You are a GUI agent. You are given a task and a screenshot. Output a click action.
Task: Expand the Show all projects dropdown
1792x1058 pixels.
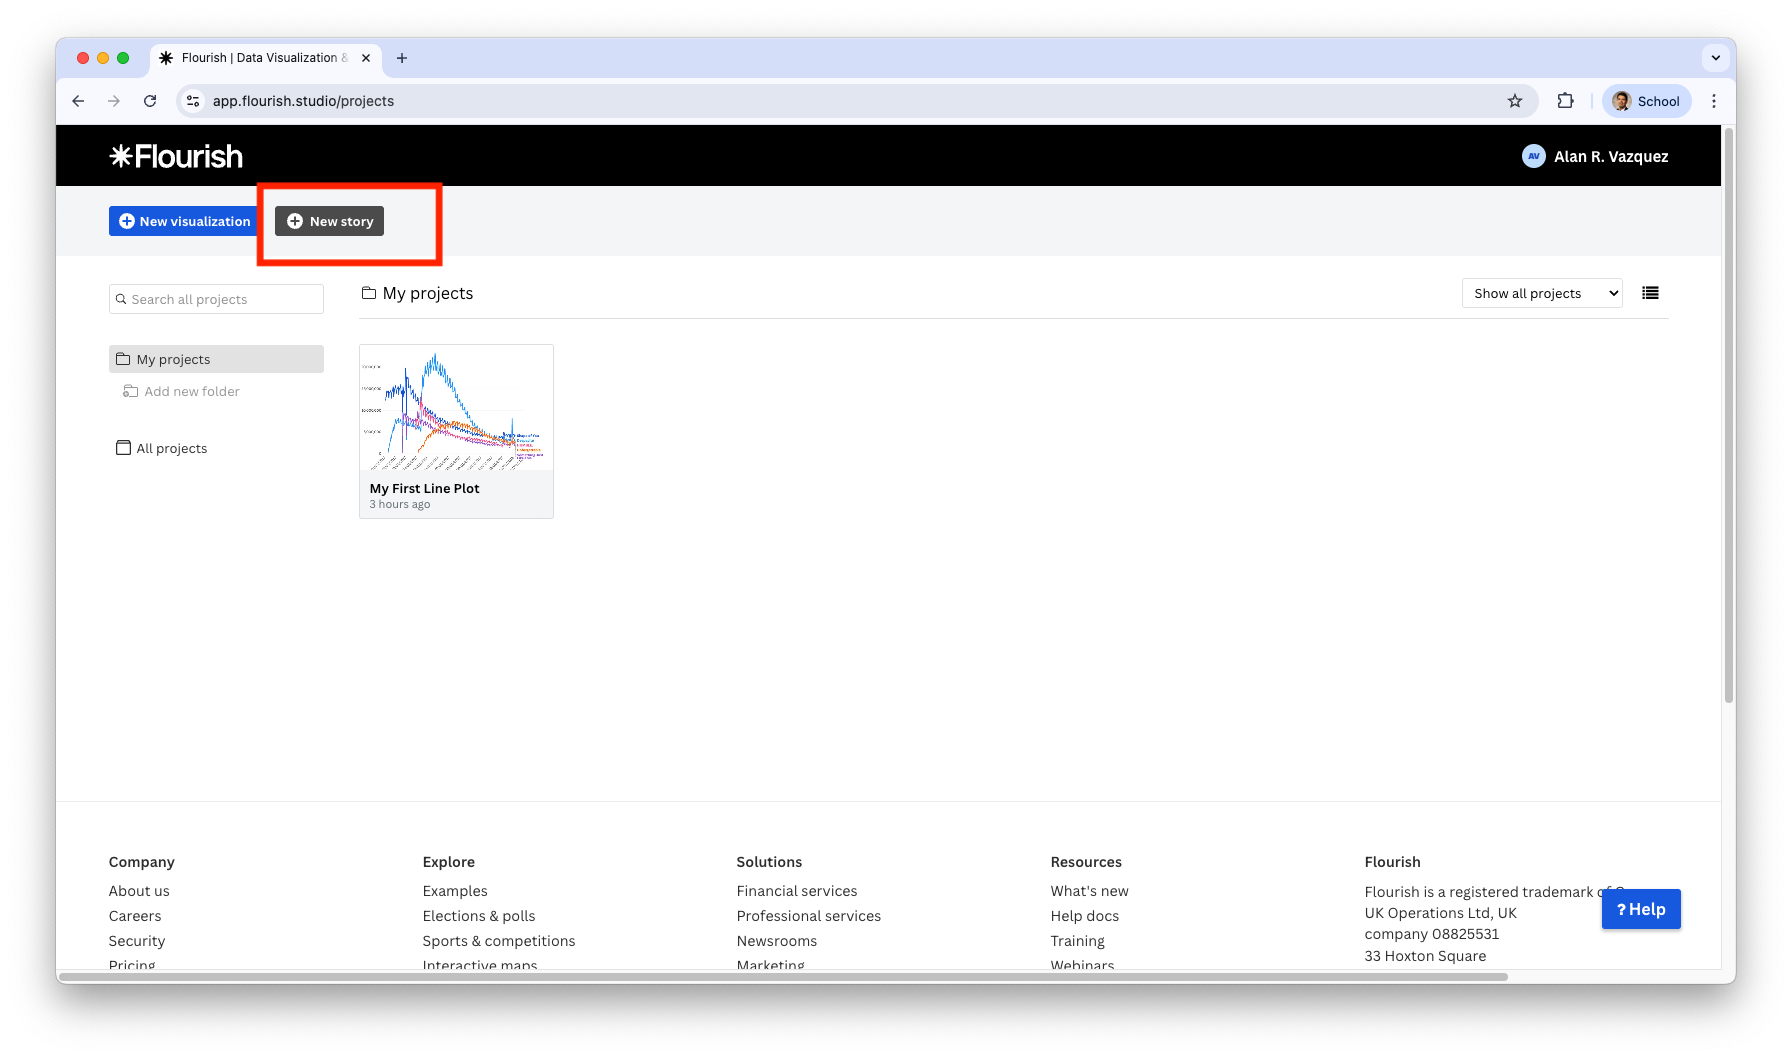(x=1541, y=293)
